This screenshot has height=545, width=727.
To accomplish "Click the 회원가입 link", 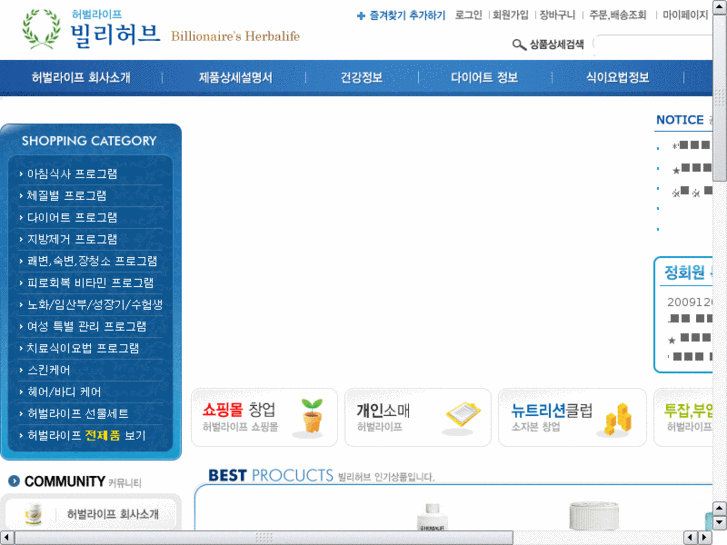I will click(510, 15).
